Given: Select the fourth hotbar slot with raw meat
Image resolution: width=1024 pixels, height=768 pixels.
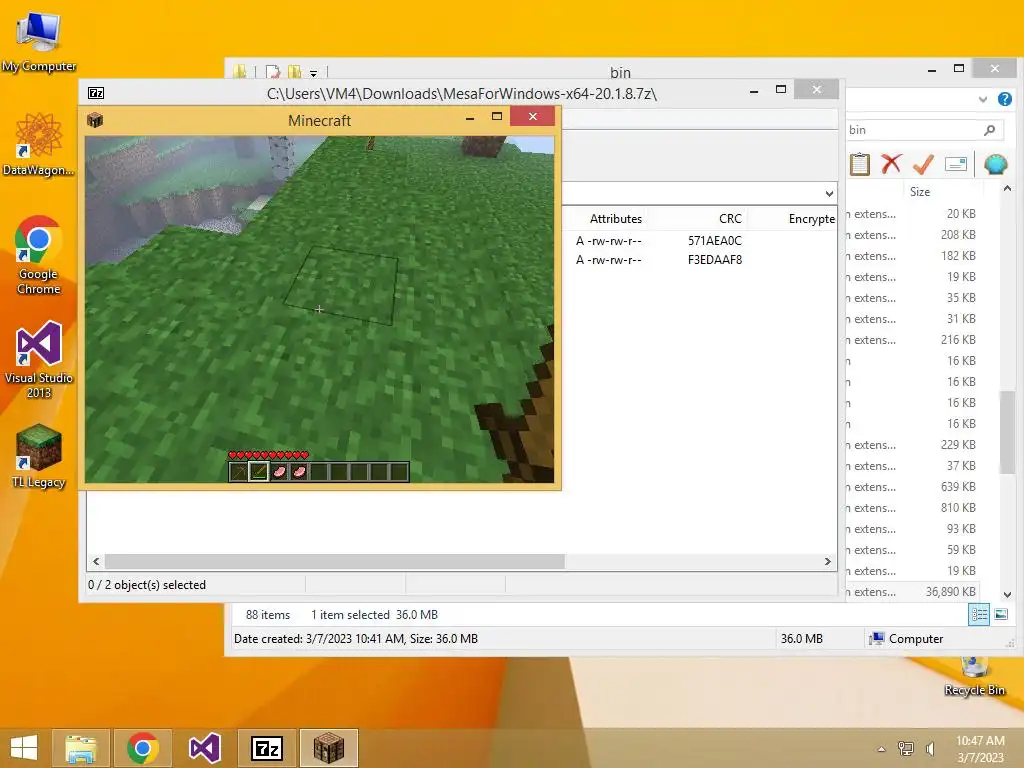Looking at the screenshot, I should pyautogui.click(x=299, y=472).
